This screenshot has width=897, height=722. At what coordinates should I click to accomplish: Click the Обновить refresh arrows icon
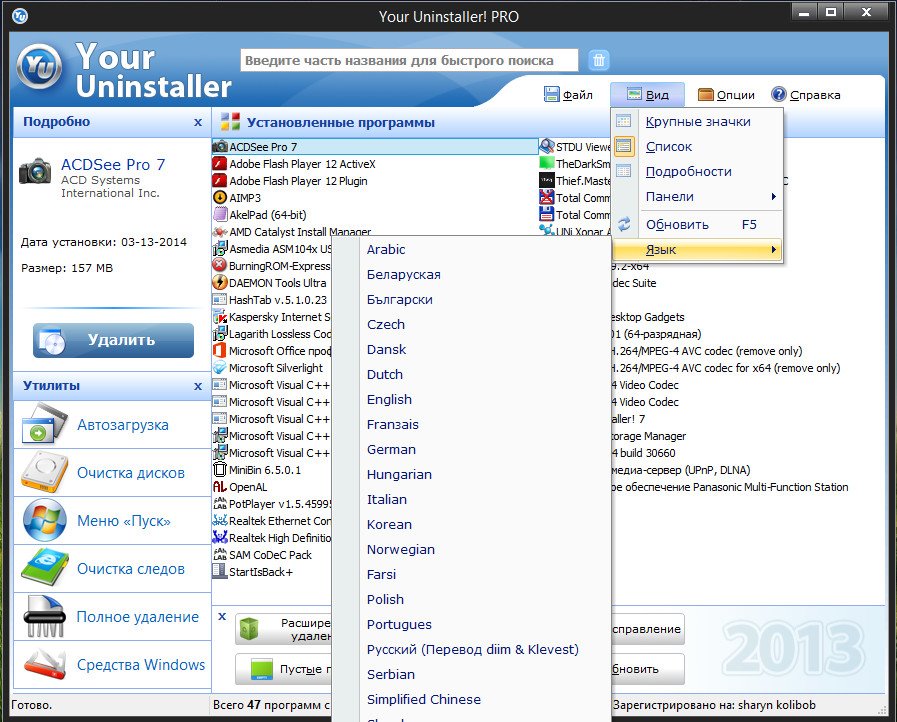(x=624, y=224)
